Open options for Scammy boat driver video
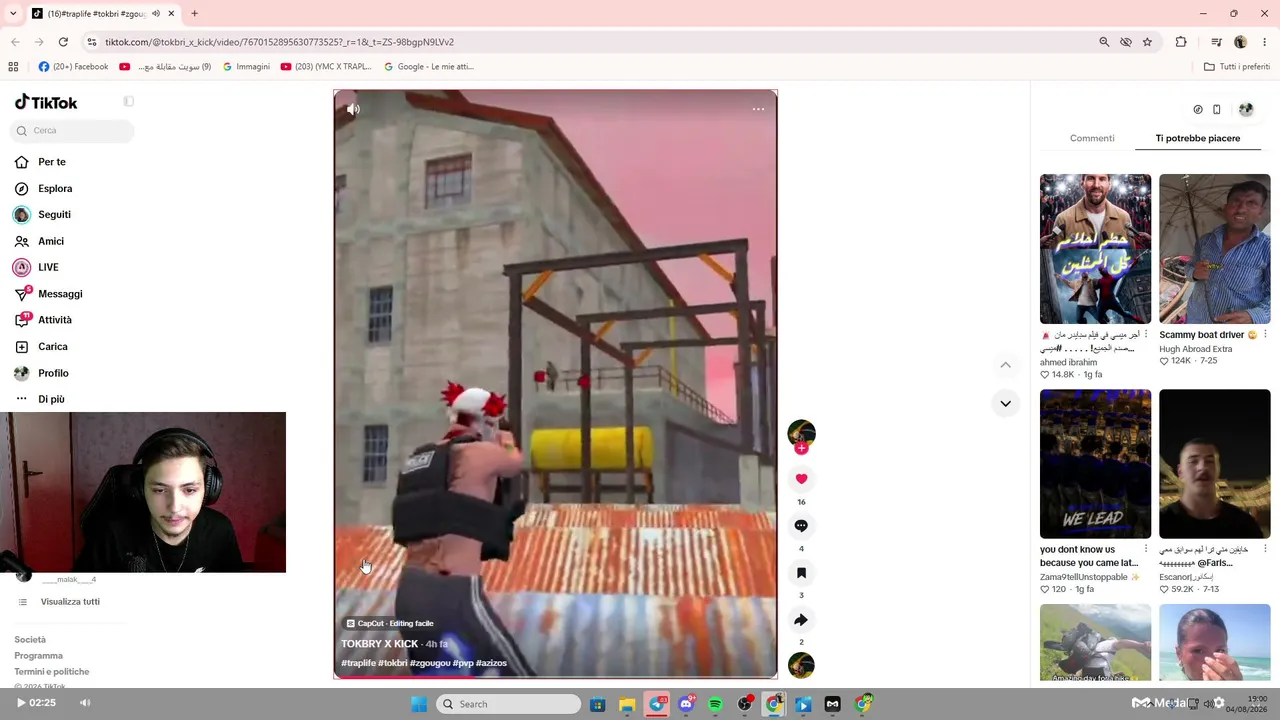Image resolution: width=1280 pixels, height=720 pixels. 1265,335
